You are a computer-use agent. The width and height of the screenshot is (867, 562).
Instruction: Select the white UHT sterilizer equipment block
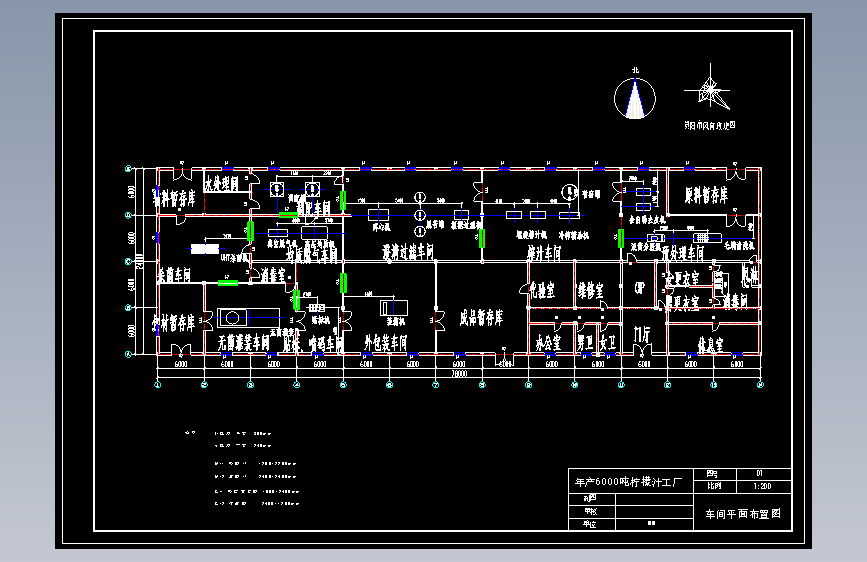coord(205,249)
